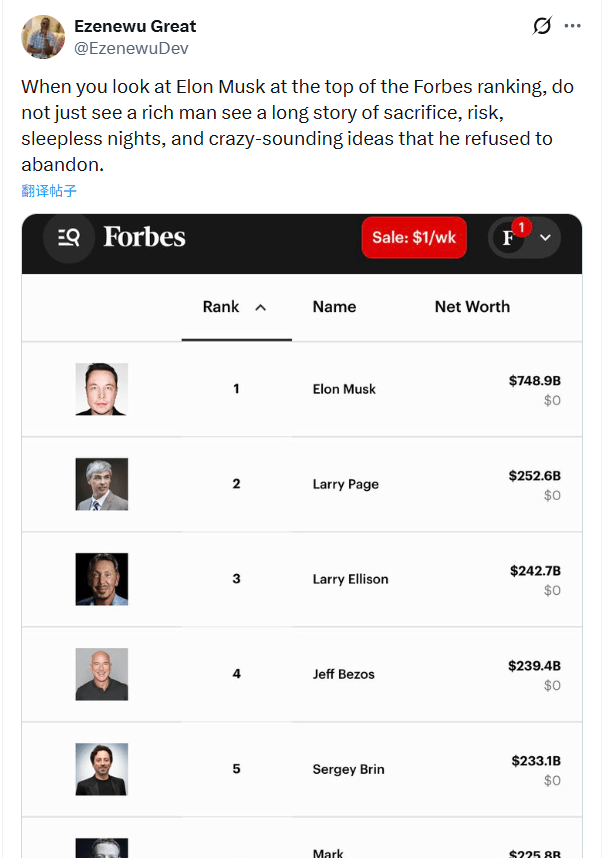
Task: Click Jeff Bezos's photo thumbnail
Action: point(102,674)
